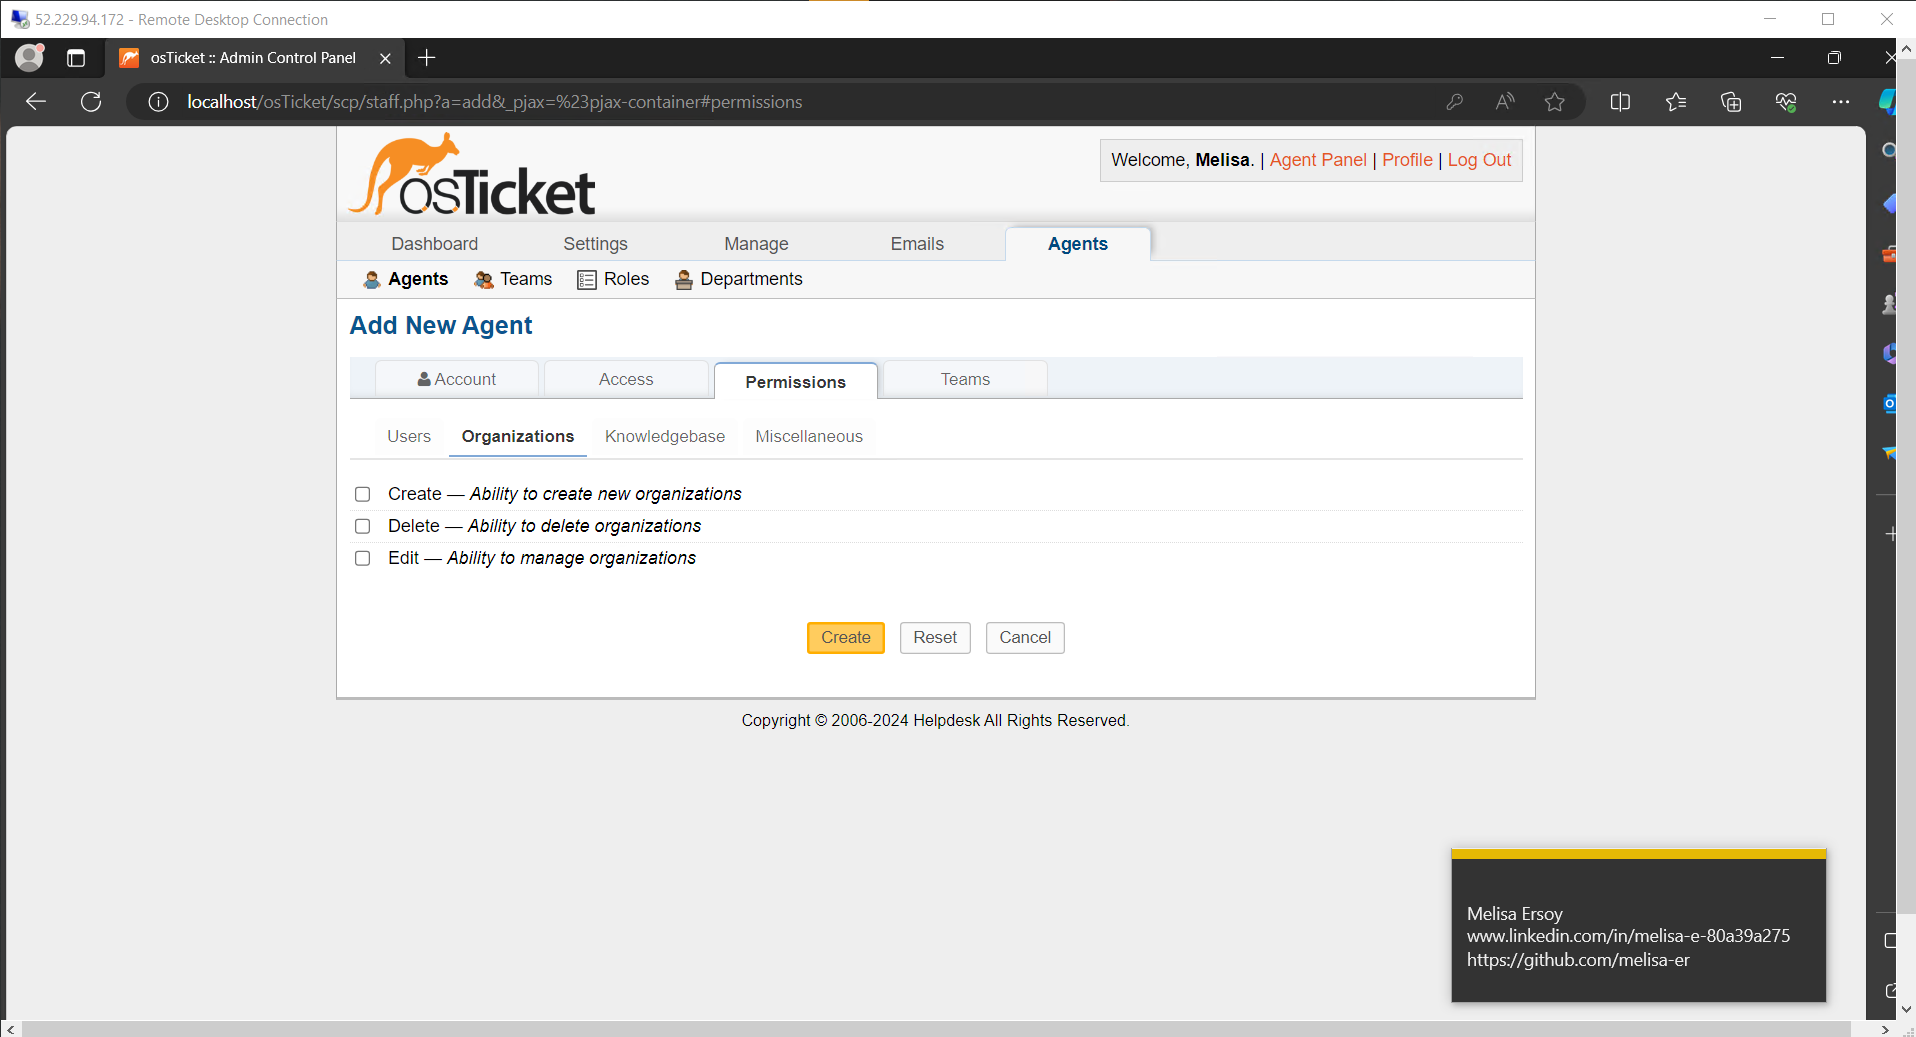Viewport: 1916px width, 1037px height.
Task: Select the Knowledgebase permissions sub-tab
Action: [665, 437]
